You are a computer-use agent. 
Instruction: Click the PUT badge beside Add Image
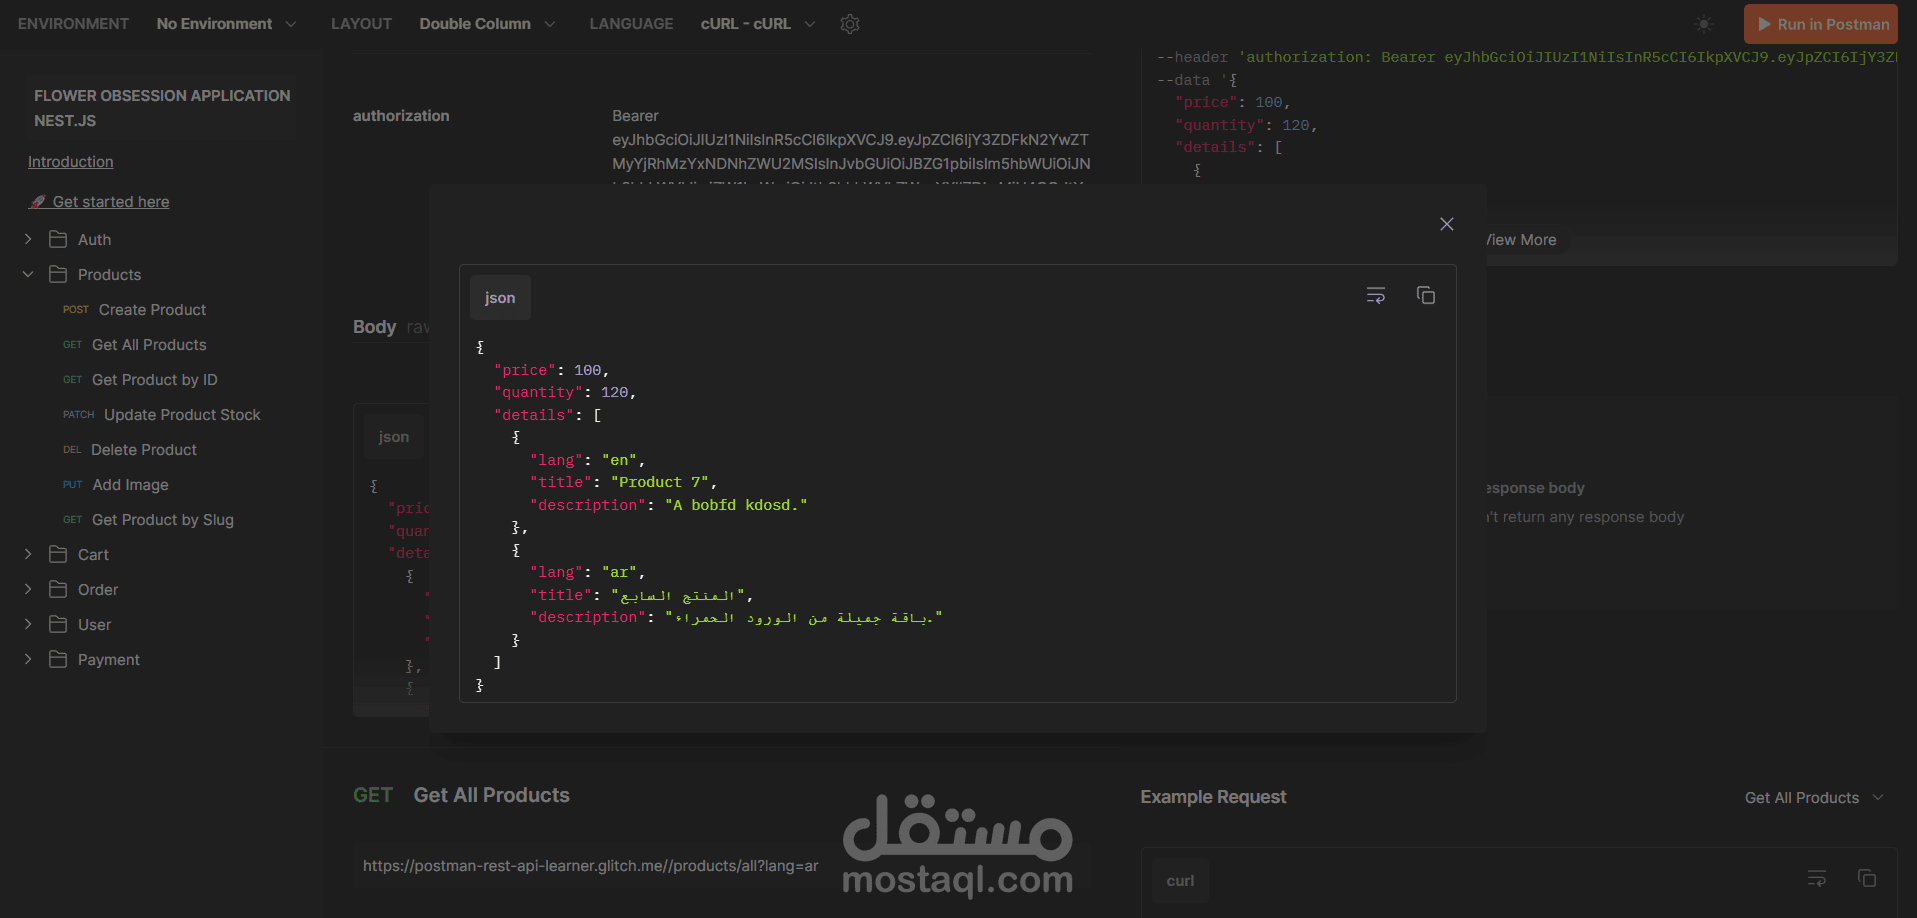tap(73, 485)
